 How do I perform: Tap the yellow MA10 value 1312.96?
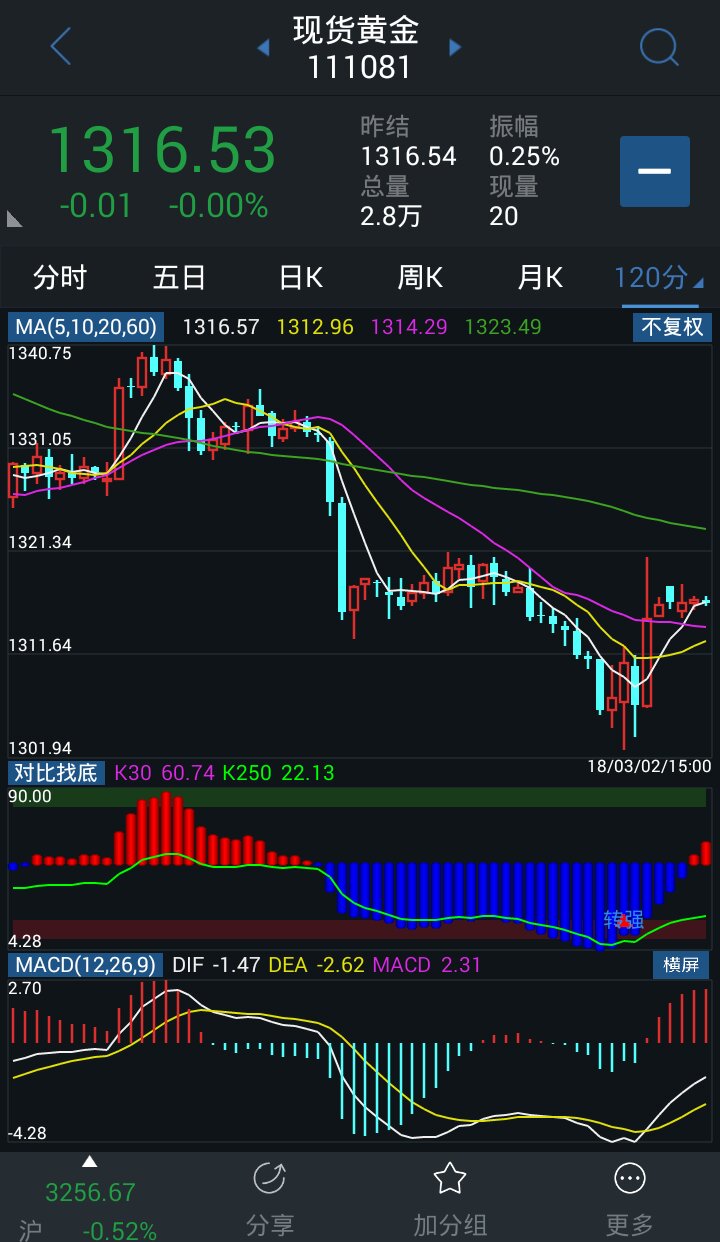pos(315,327)
